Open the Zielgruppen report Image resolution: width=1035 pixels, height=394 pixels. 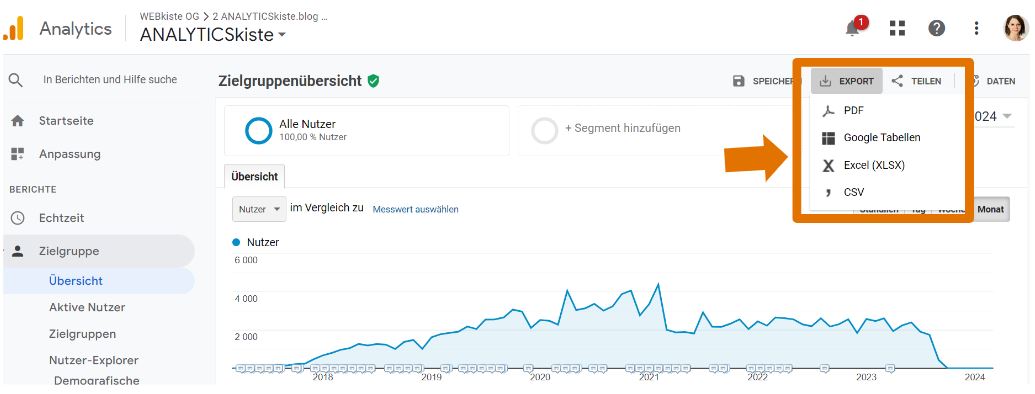pyautogui.click(x=83, y=334)
